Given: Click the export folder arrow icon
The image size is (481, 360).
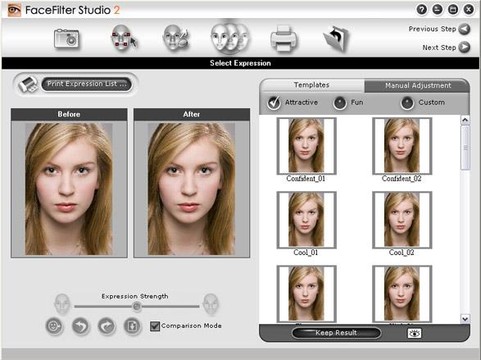Looking at the screenshot, I should 336,39.
